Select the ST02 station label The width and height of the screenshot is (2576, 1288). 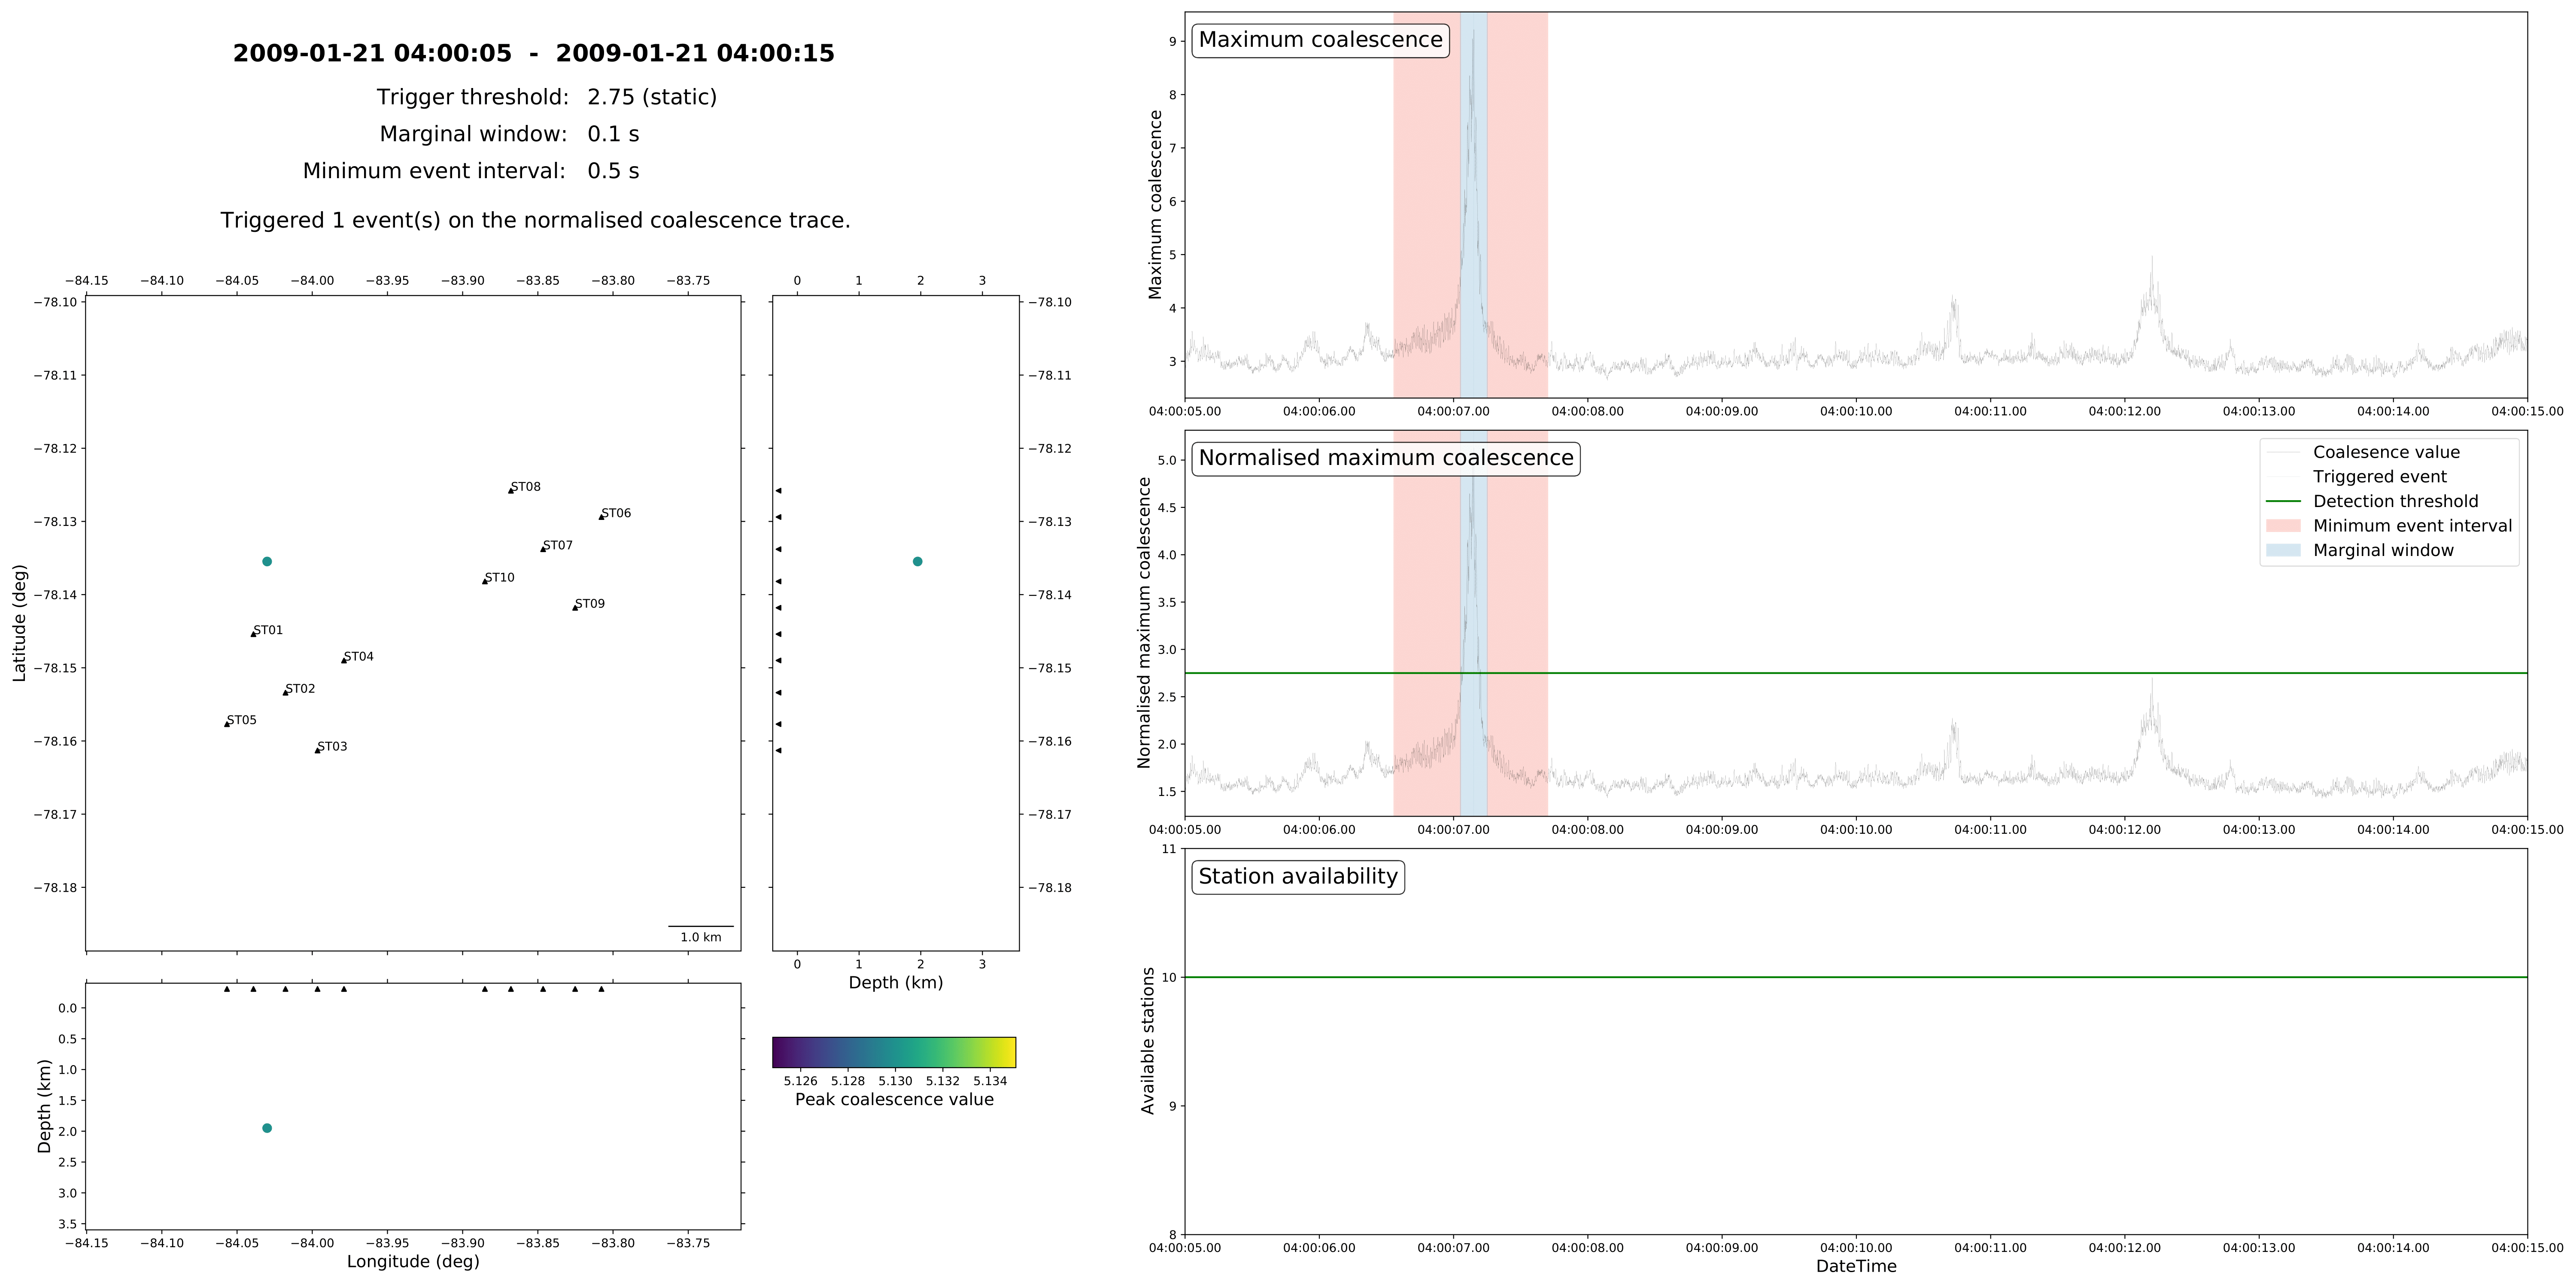point(300,689)
